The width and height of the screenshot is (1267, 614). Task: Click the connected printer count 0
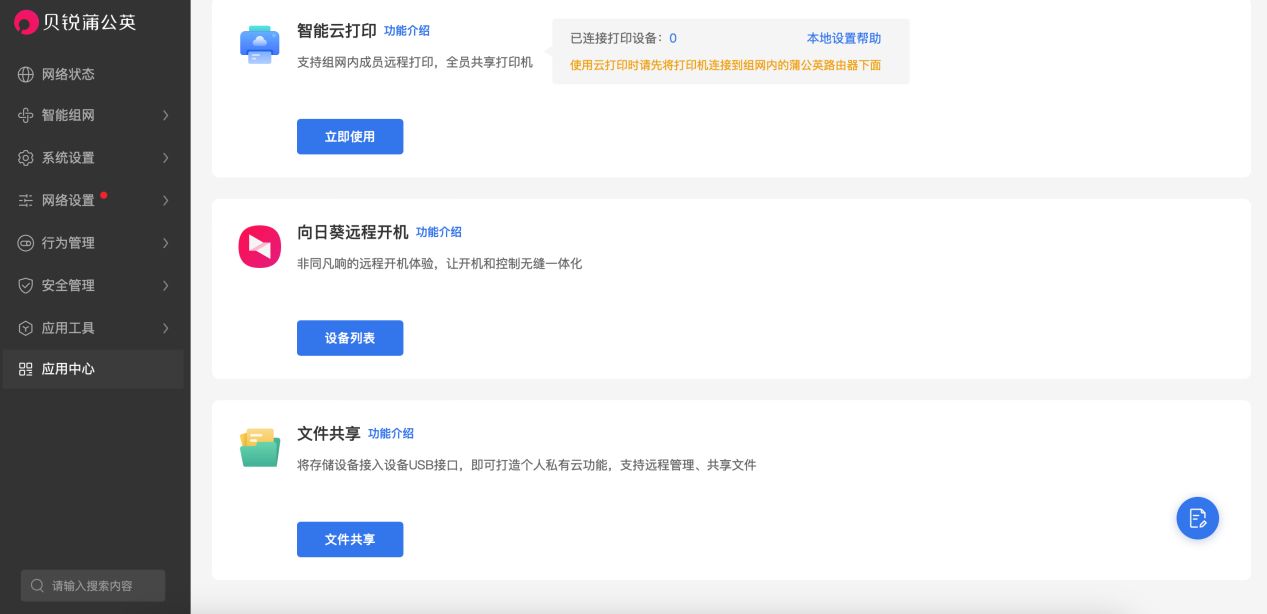coord(673,38)
